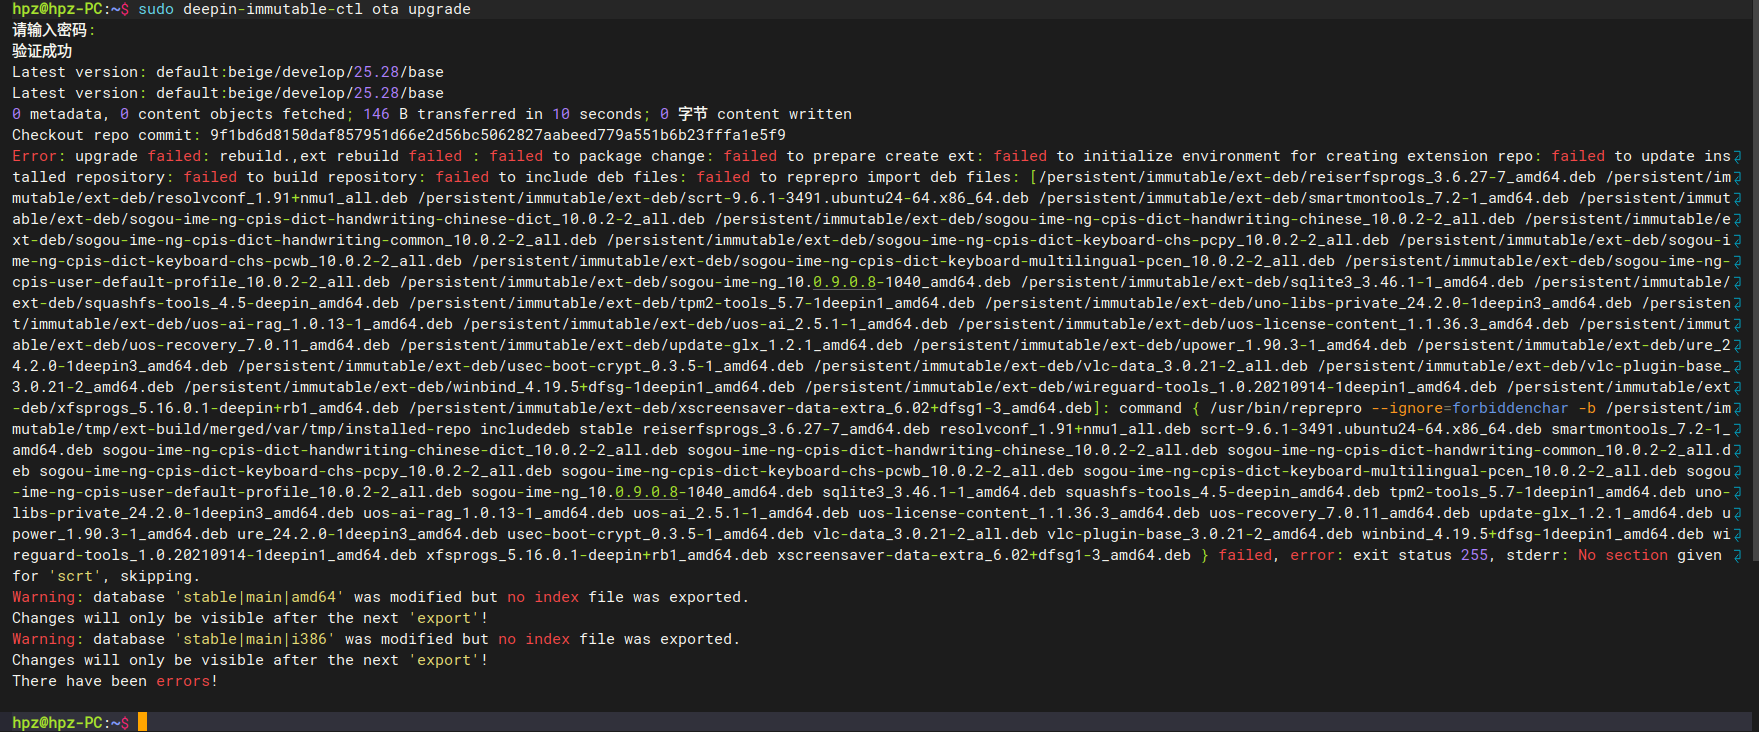Click the '--ignore=forbiddenchar' option text
1759x732 pixels.
(1470, 408)
